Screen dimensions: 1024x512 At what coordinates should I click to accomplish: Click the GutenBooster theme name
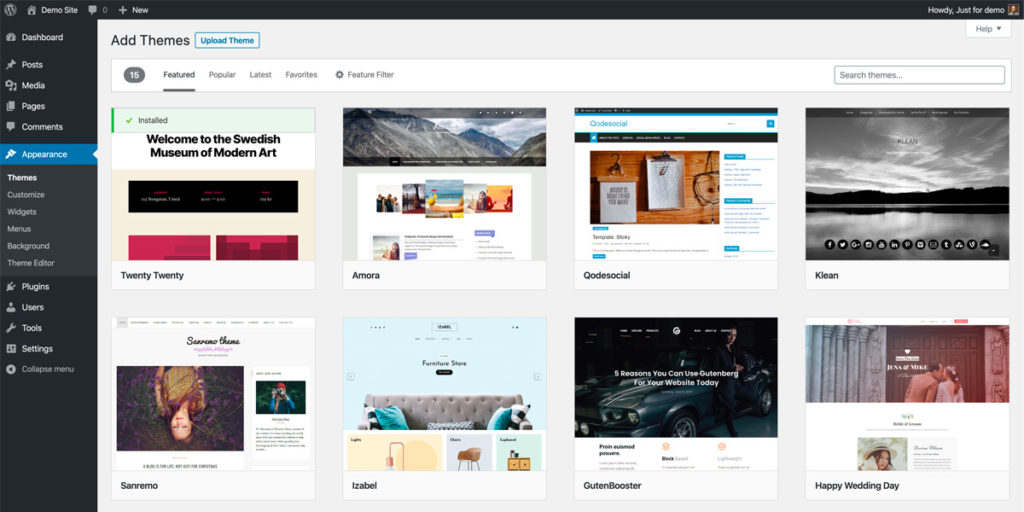tap(613, 486)
